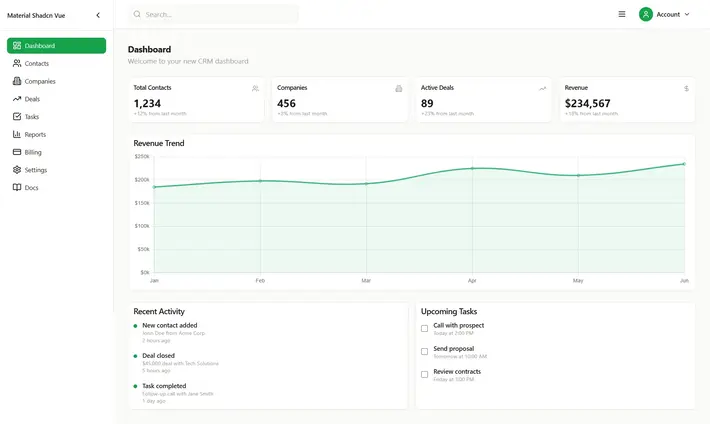
Task: Expand the Account dropdown chevron
Action: (x=687, y=14)
